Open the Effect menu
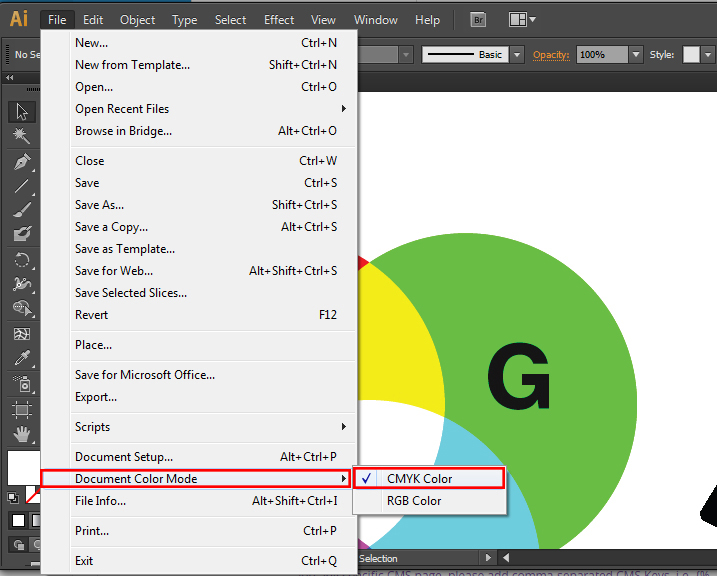This screenshot has height=576, width=717. [279, 20]
